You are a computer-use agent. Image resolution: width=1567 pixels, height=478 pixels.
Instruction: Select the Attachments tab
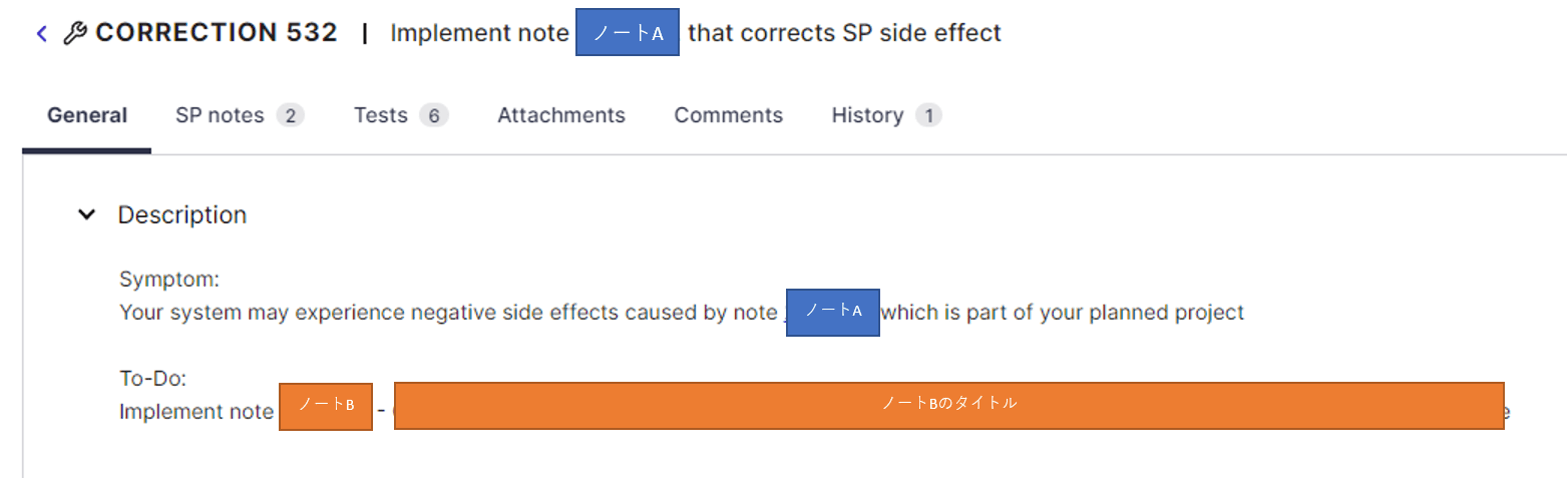click(x=561, y=115)
